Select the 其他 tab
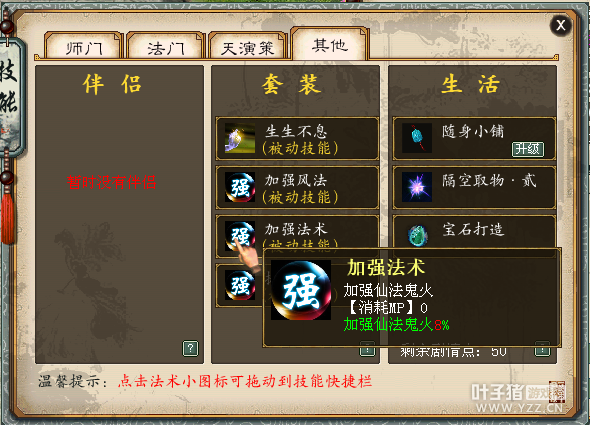 pyautogui.click(x=329, y=44)
